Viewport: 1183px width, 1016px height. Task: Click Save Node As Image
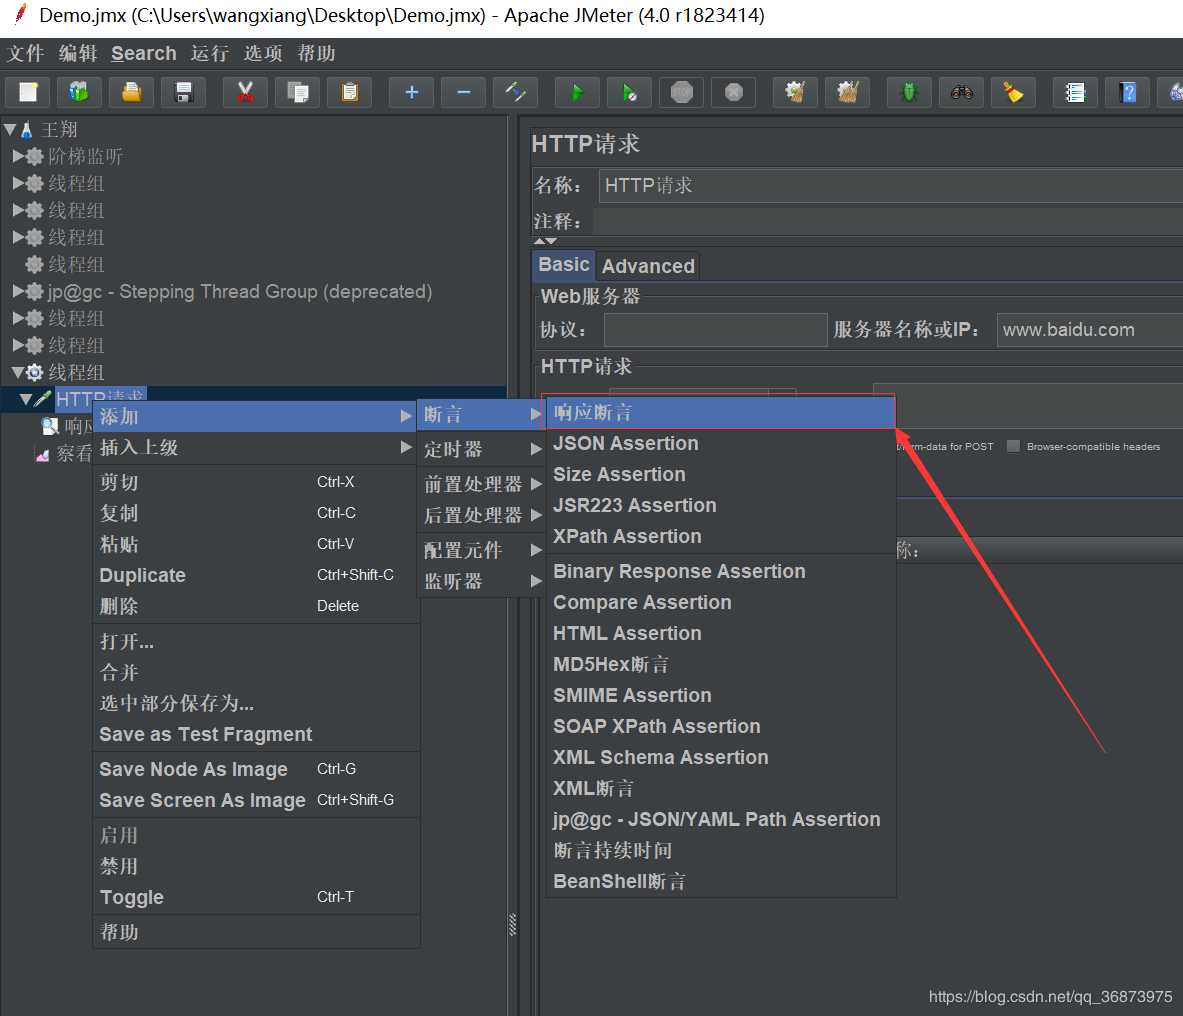click(255, 769)
